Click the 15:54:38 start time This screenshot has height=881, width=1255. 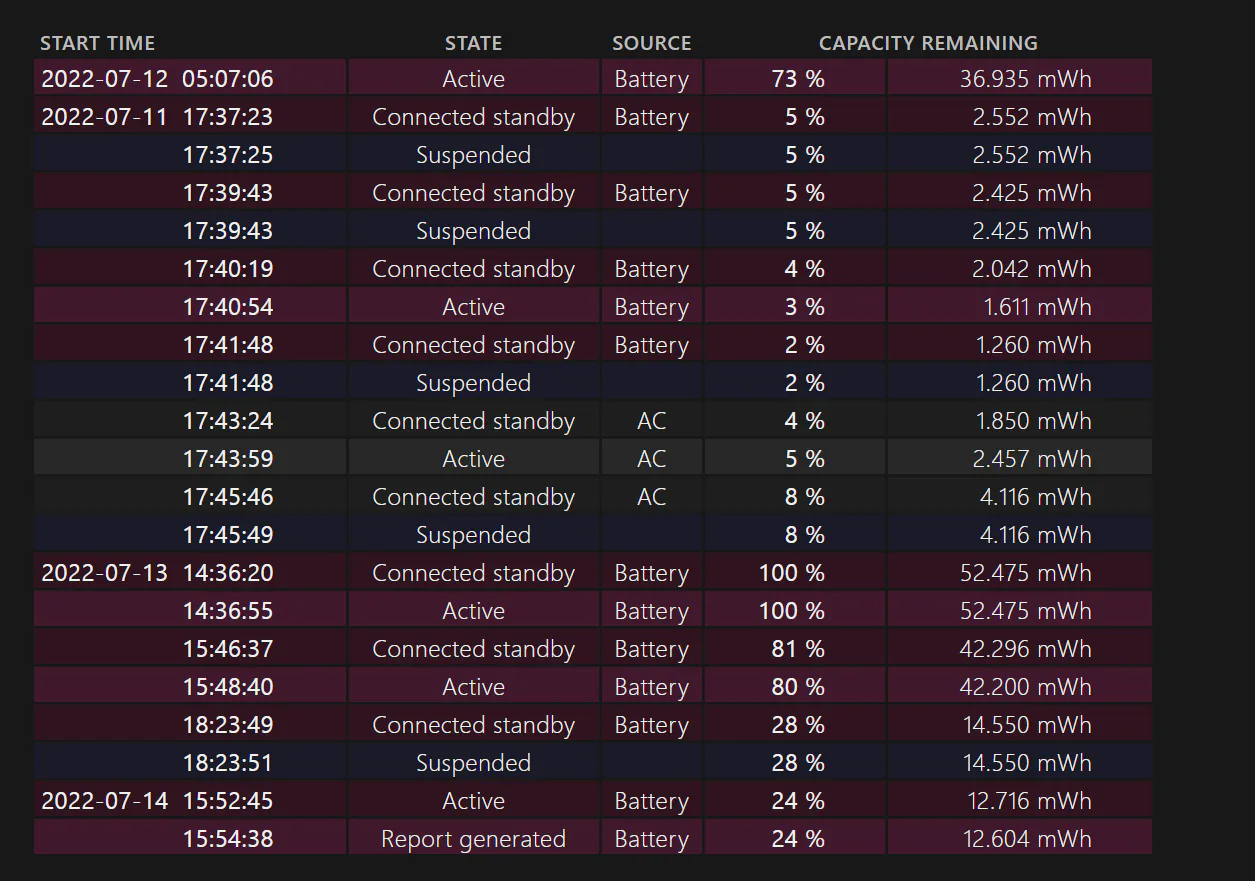[228, 839]
